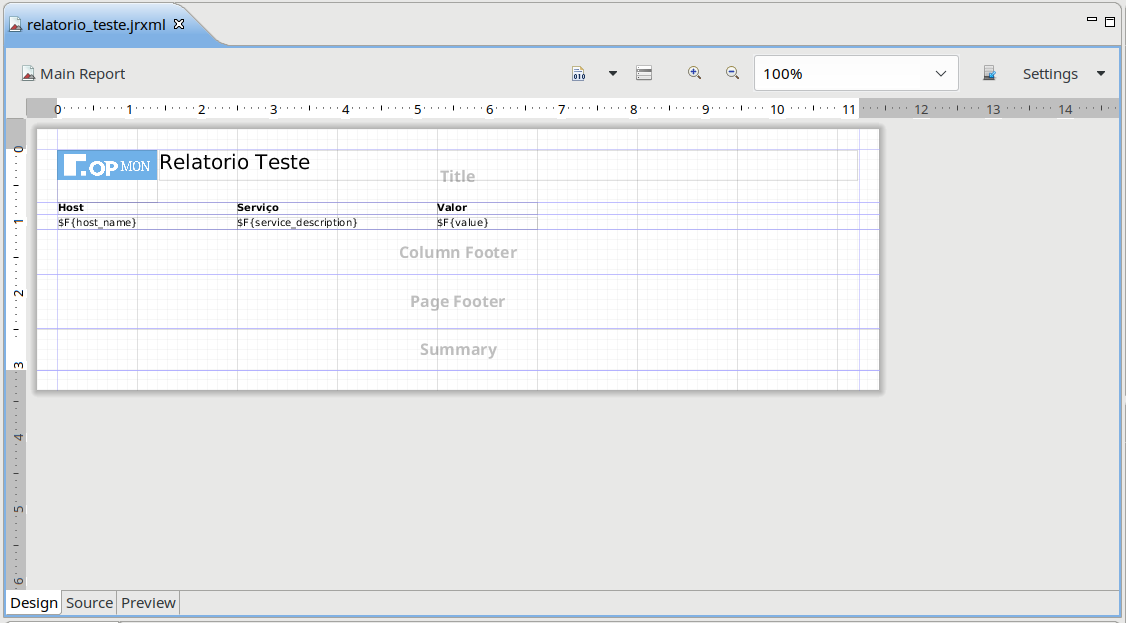This screenshot has width=1126, height=623.
Task: Select the Relatorio Teste title text
Action: 235,162
